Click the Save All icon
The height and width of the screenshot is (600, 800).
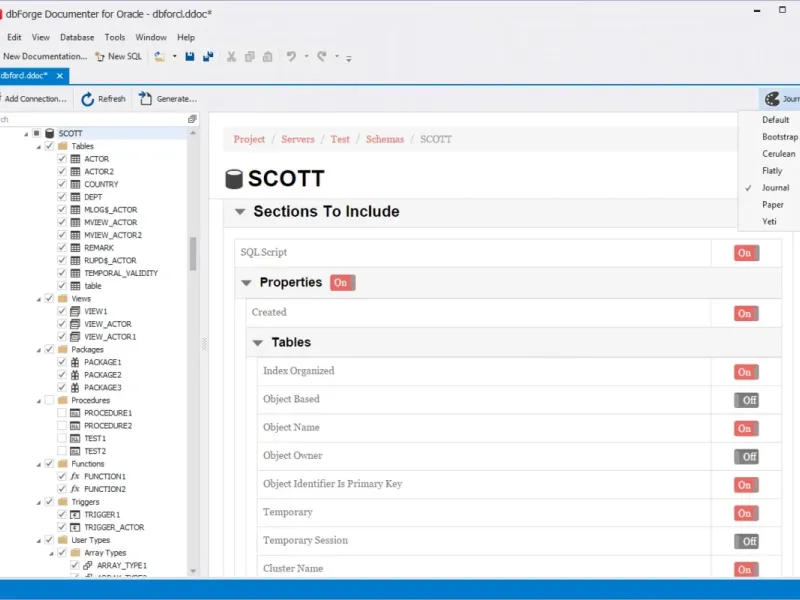tap(208, 57)
